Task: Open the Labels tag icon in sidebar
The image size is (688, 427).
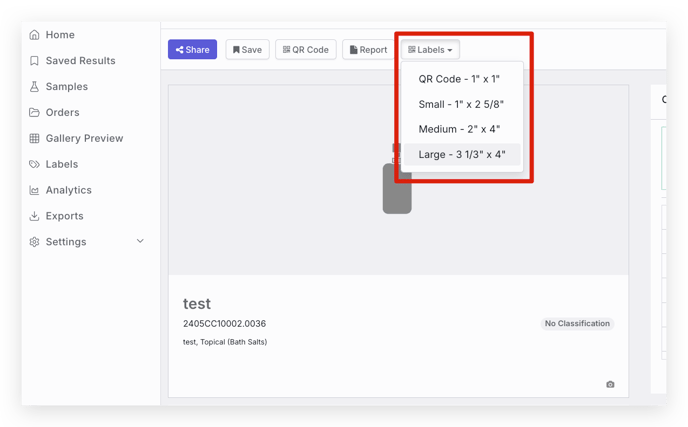Action: click(34, 164)
